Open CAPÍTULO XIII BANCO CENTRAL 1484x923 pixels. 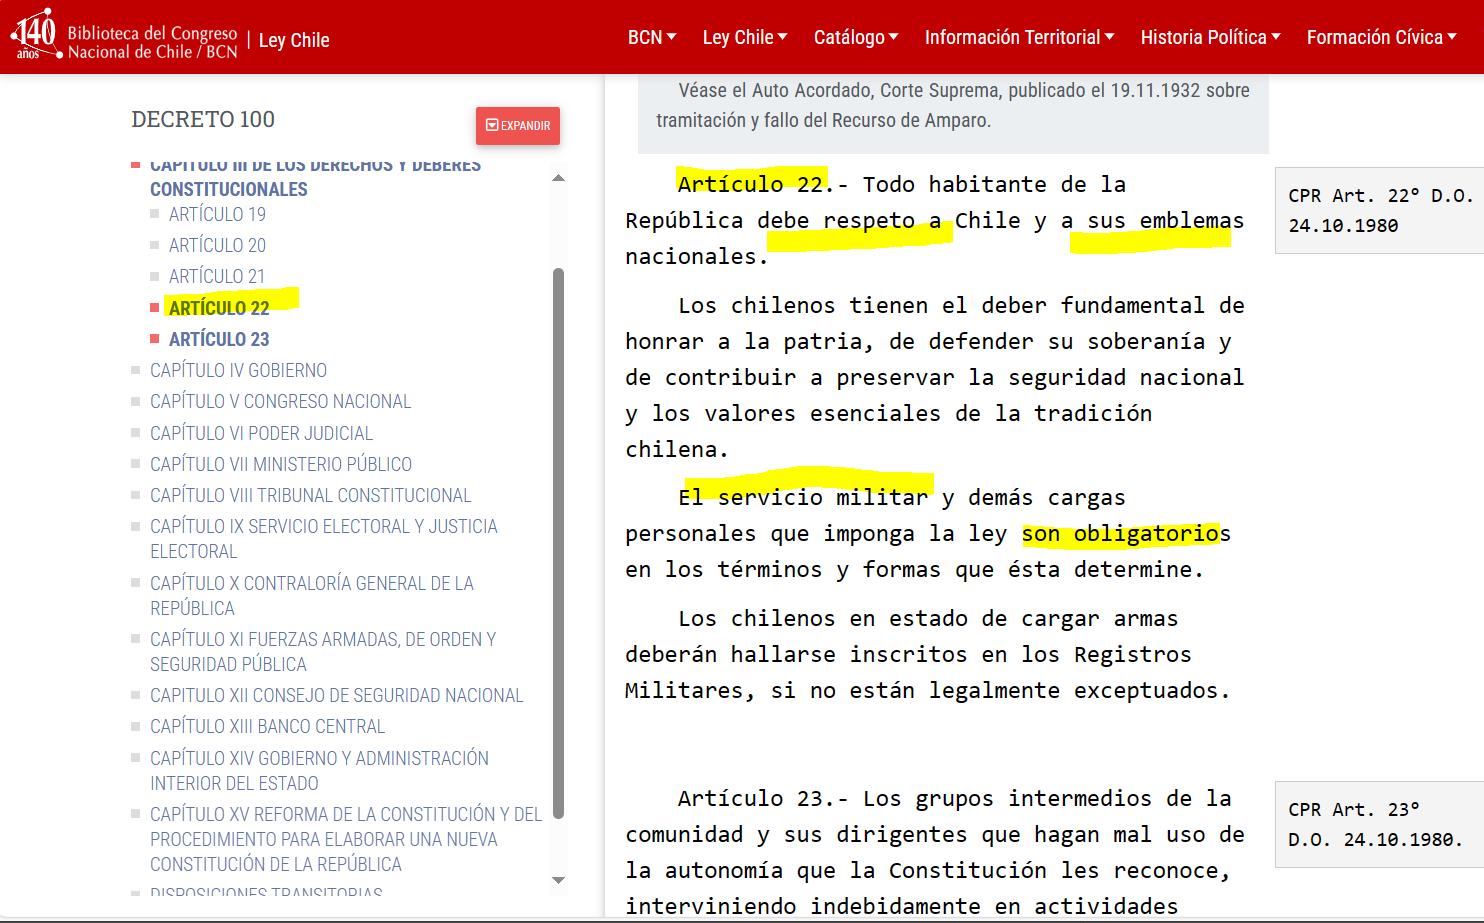267,726
